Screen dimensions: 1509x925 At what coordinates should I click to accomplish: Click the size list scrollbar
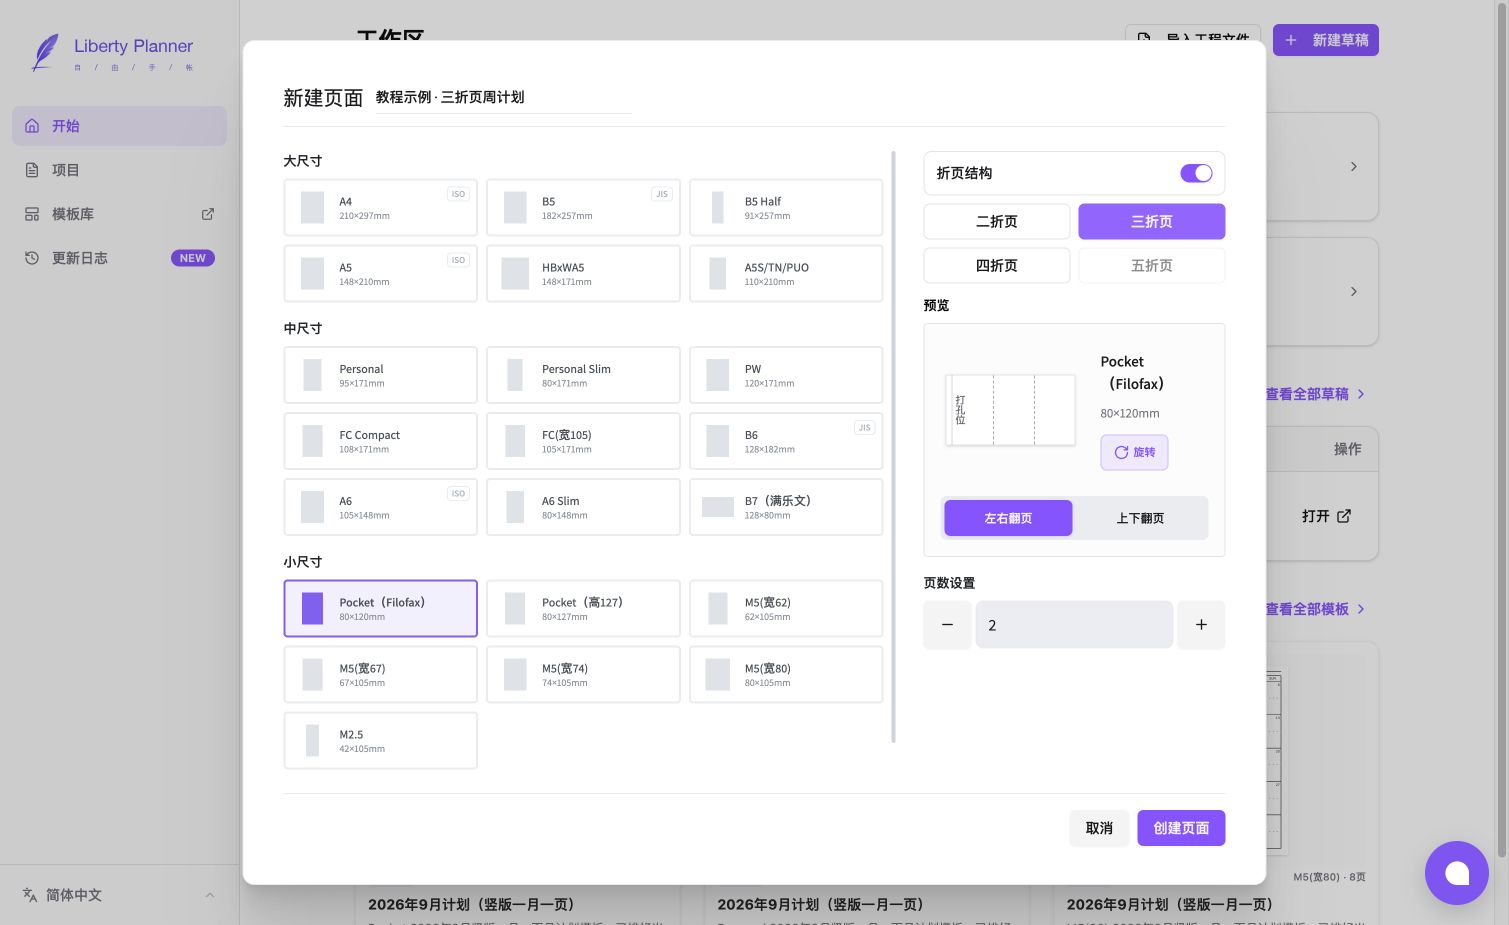click(893, 447)
